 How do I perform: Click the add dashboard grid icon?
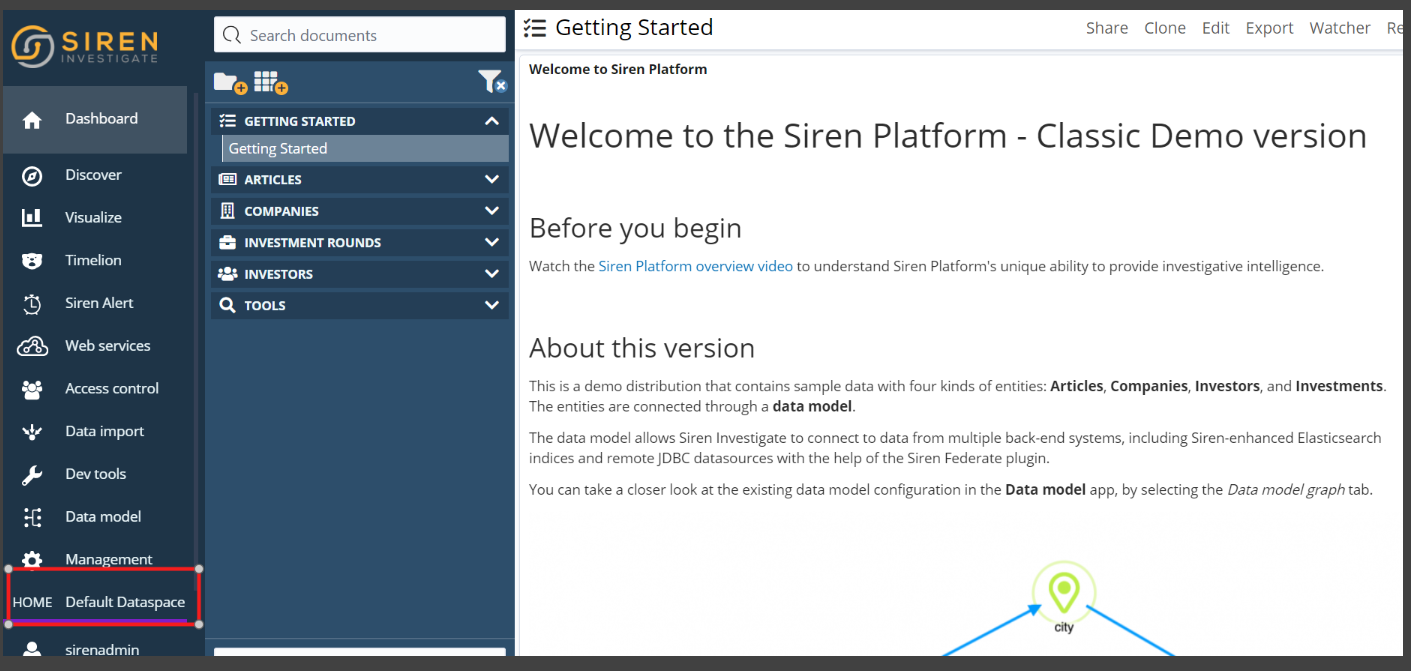270,83
